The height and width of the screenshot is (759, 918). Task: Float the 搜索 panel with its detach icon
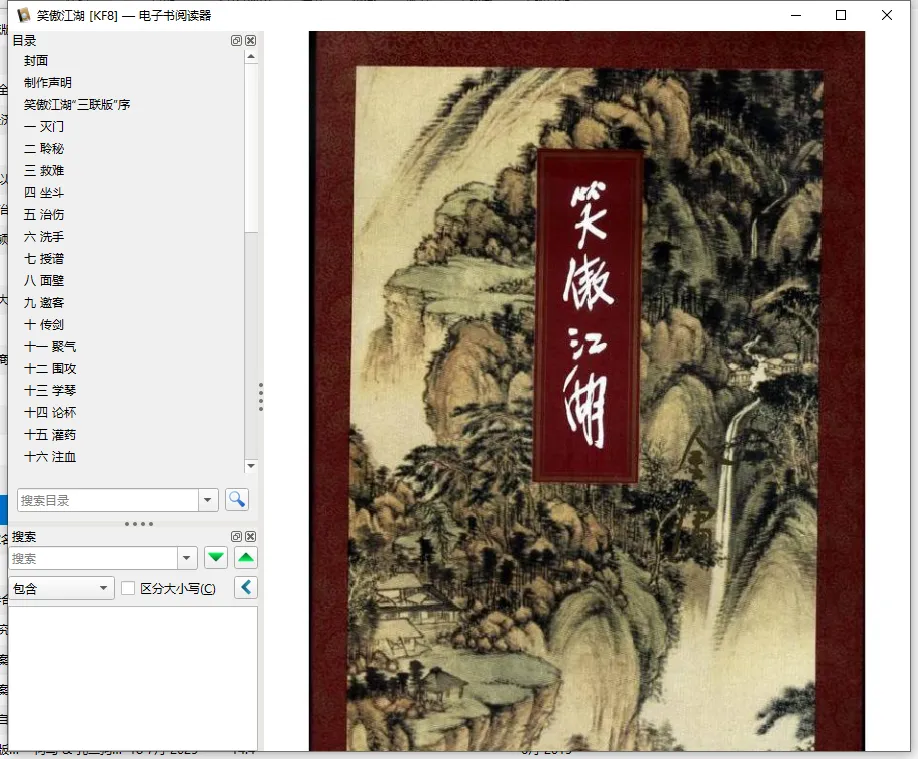(236, 536)
